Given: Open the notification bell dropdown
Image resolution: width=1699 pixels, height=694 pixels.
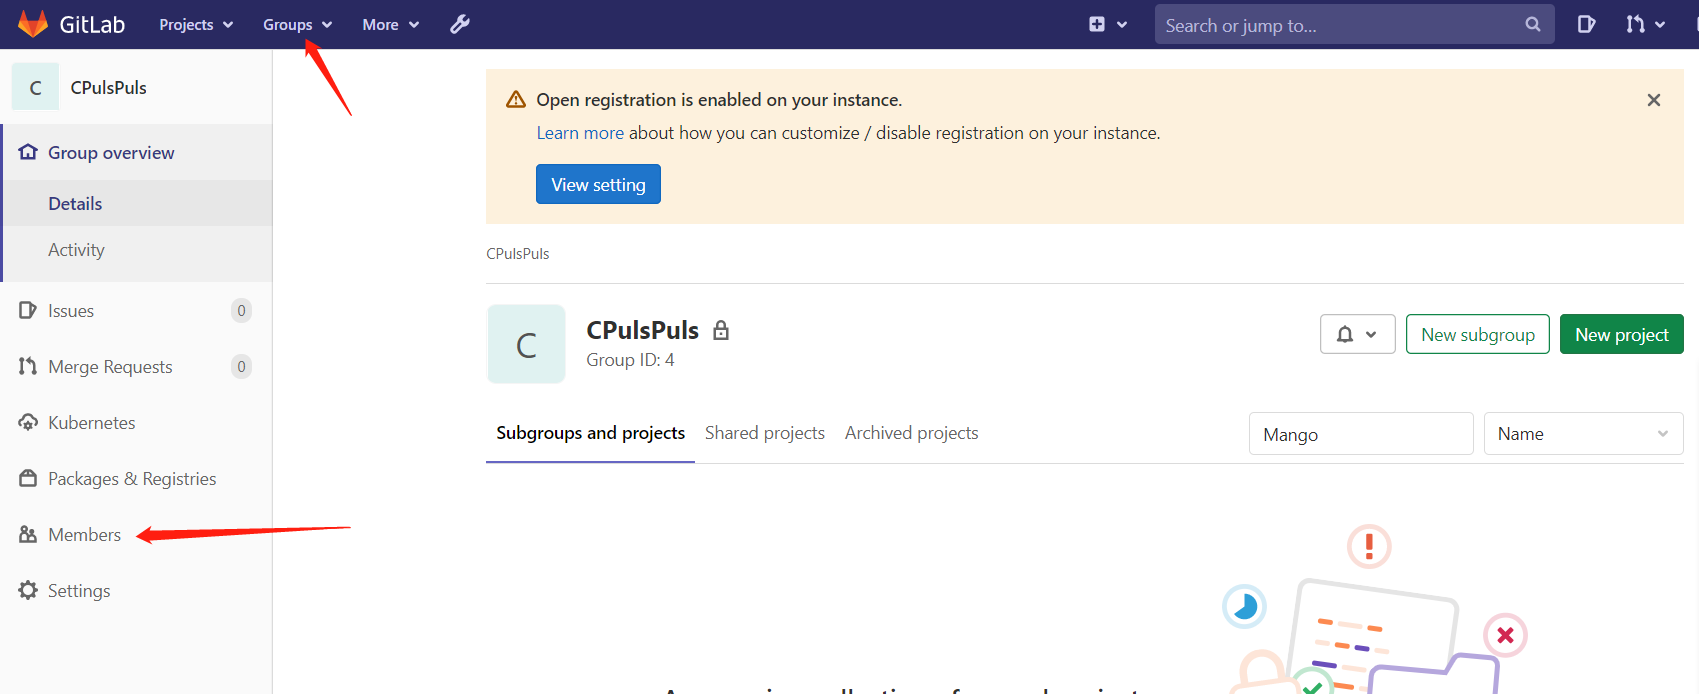Looking at the screenshot, I should point(1357,334).
